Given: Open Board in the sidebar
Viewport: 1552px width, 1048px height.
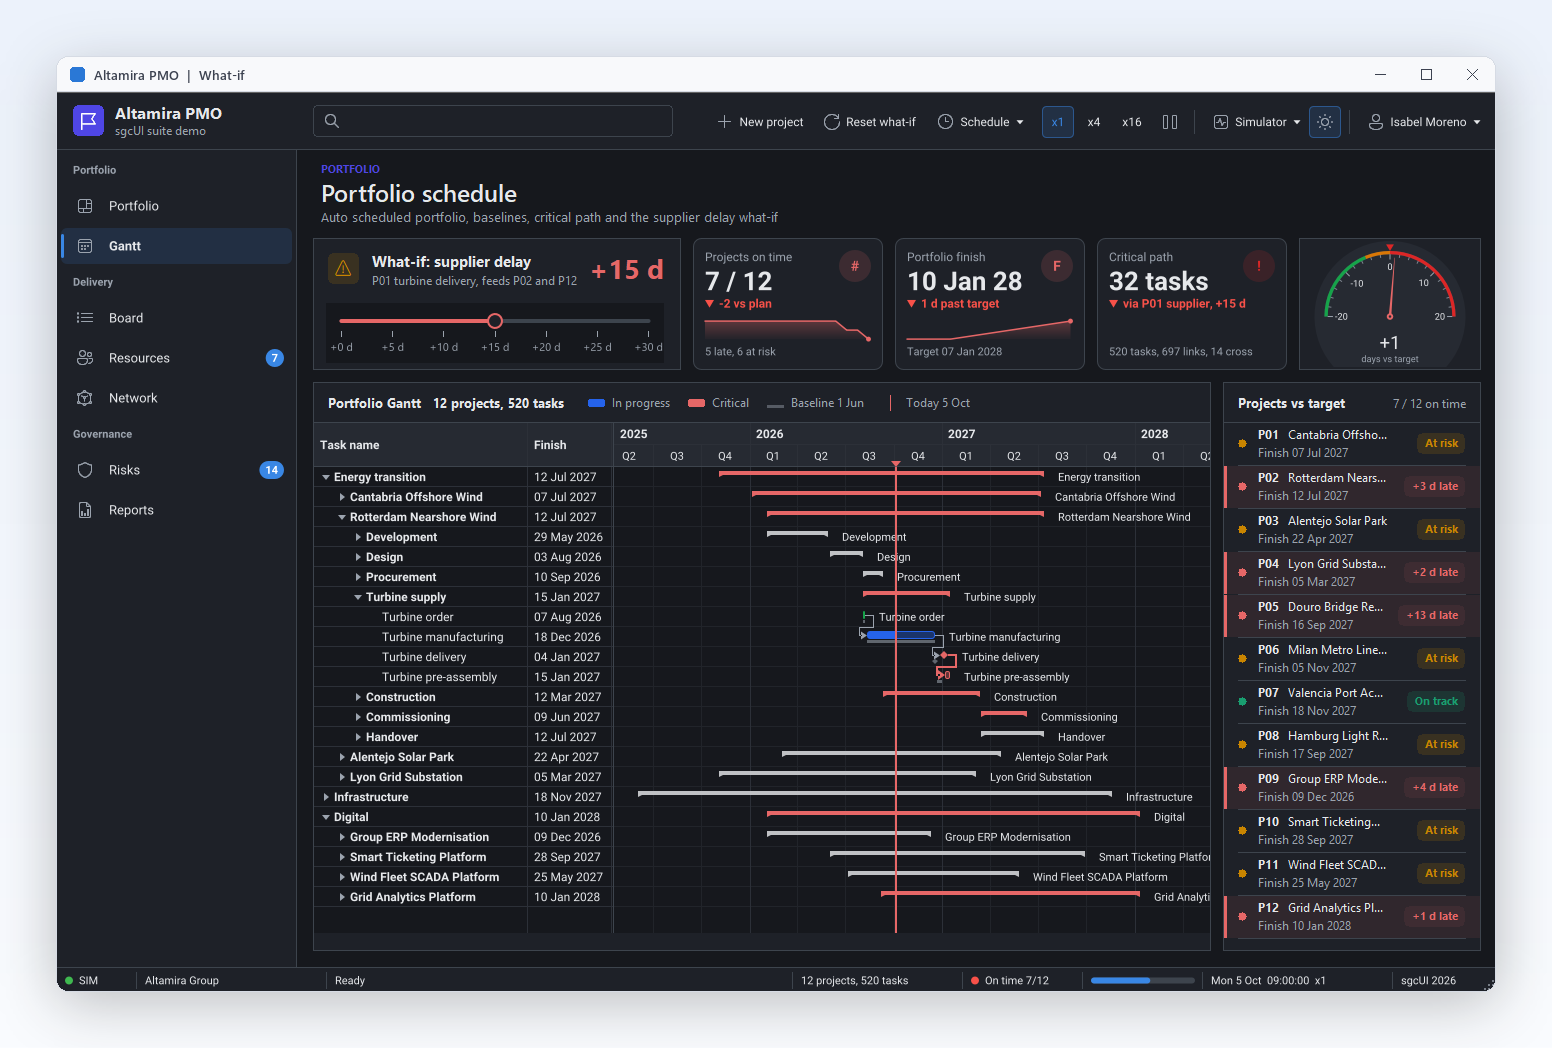Looking at the screenshot, I should pos(176,318).
